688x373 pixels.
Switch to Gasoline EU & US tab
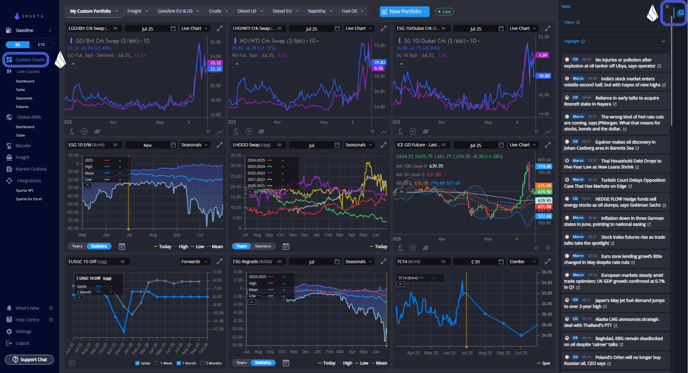(x=175, y=11)
